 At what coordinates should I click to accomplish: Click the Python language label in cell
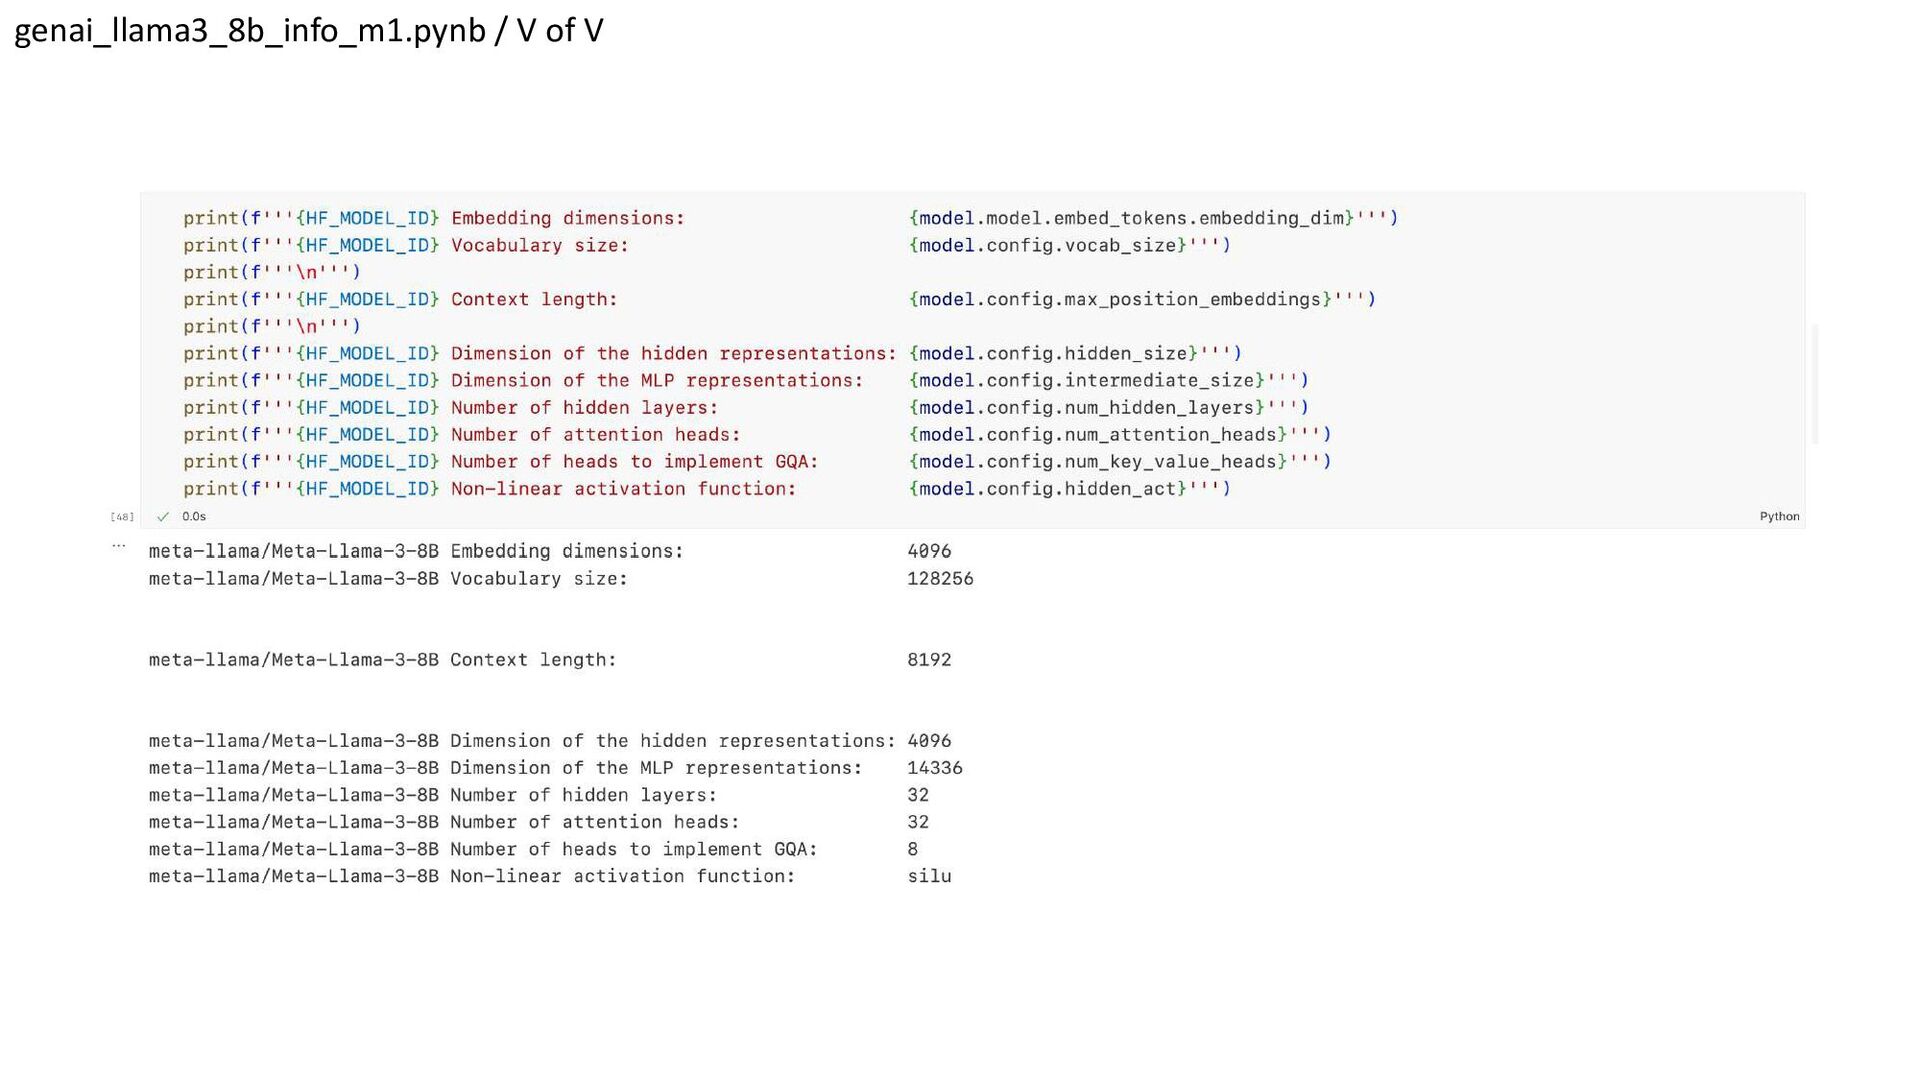[x=1779, y=517]
